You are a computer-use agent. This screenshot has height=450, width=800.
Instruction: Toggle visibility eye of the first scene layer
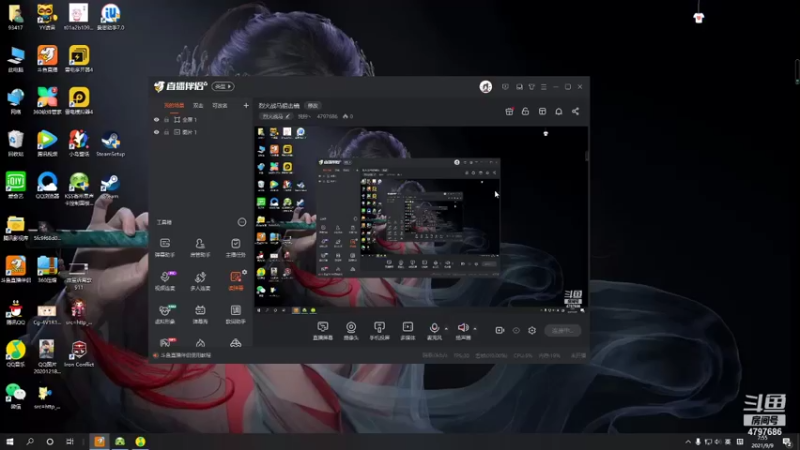pyautogui.click(x=157, y=120)
